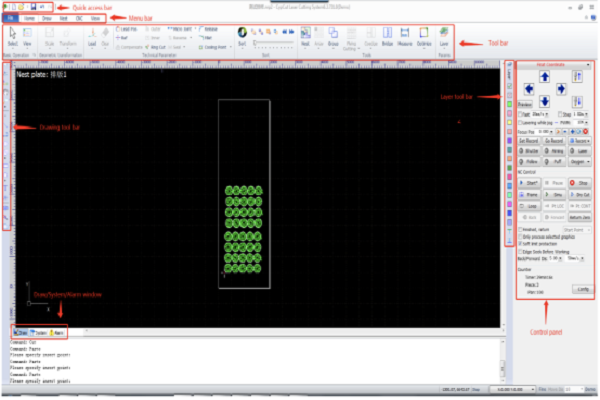
Task: Click the Ring Cut option
Action: (x=155, y=47)
